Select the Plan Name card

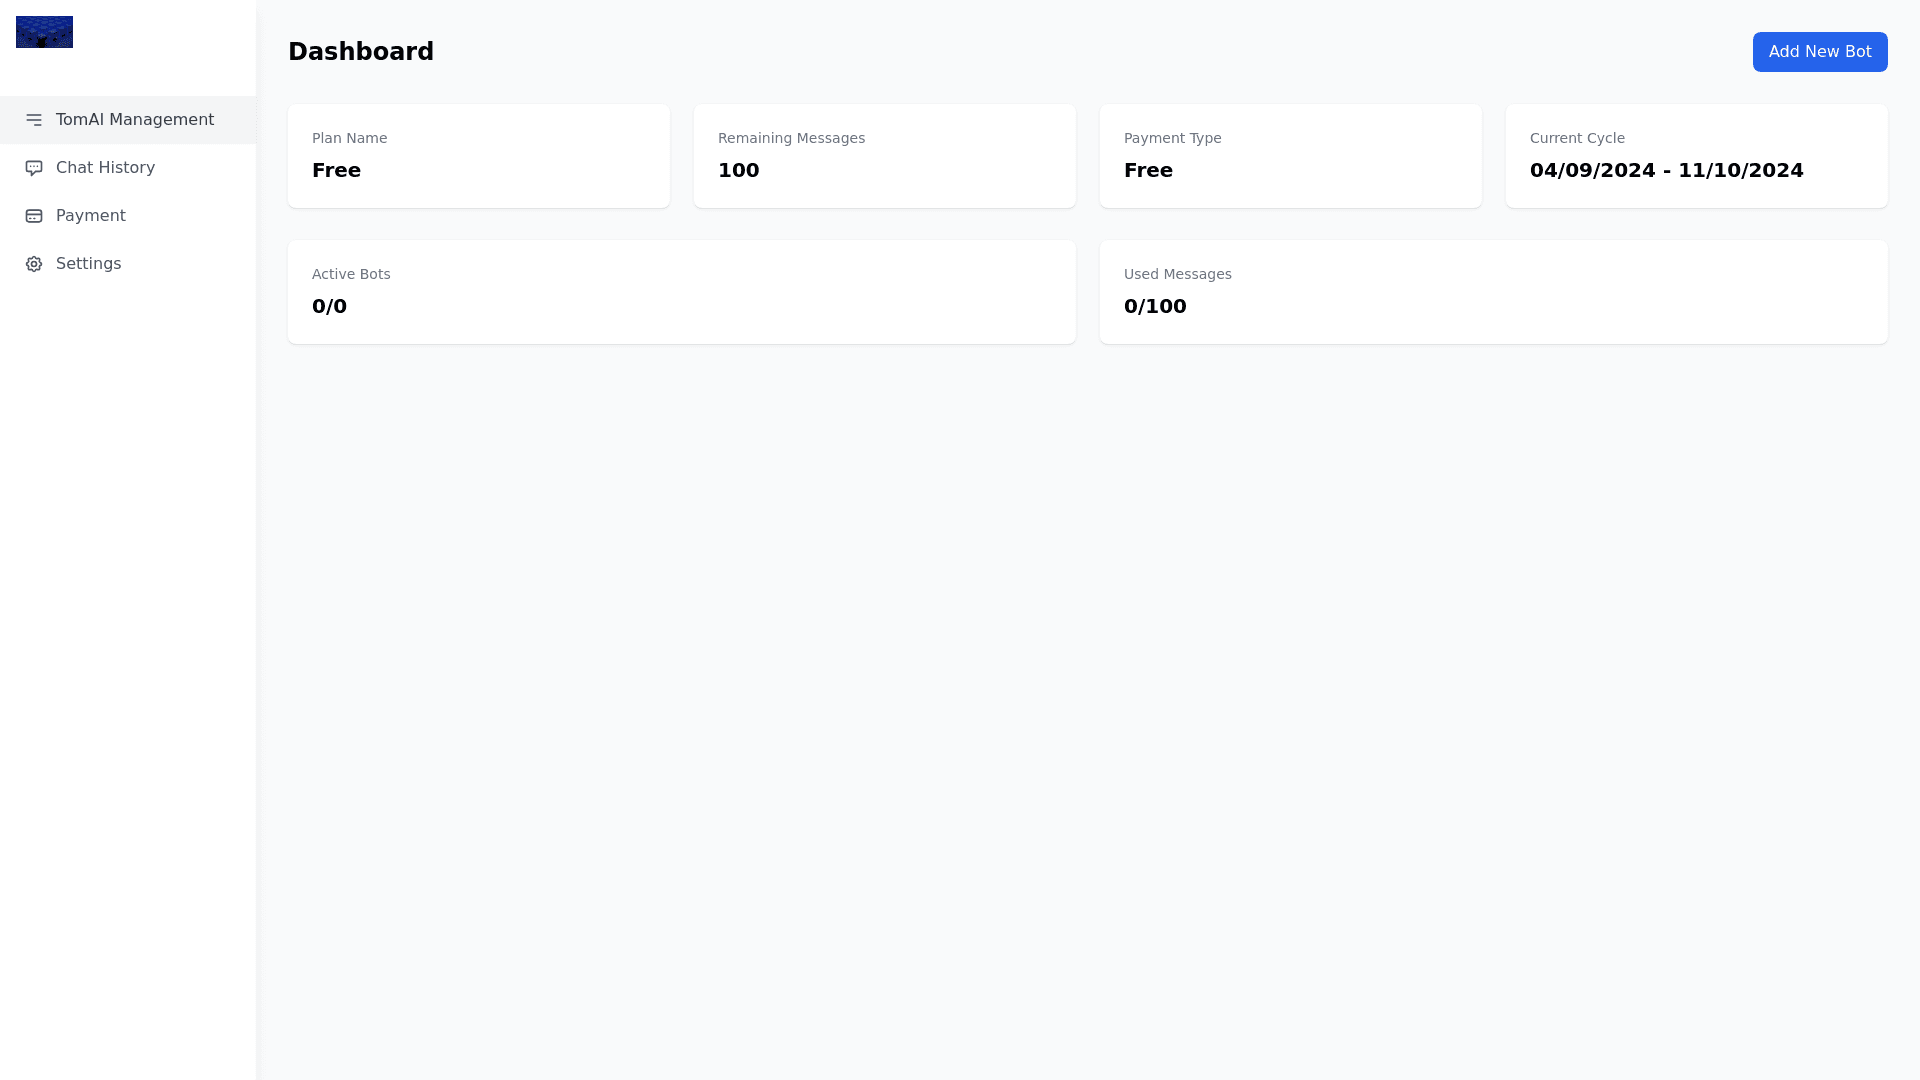click(478, 156)
